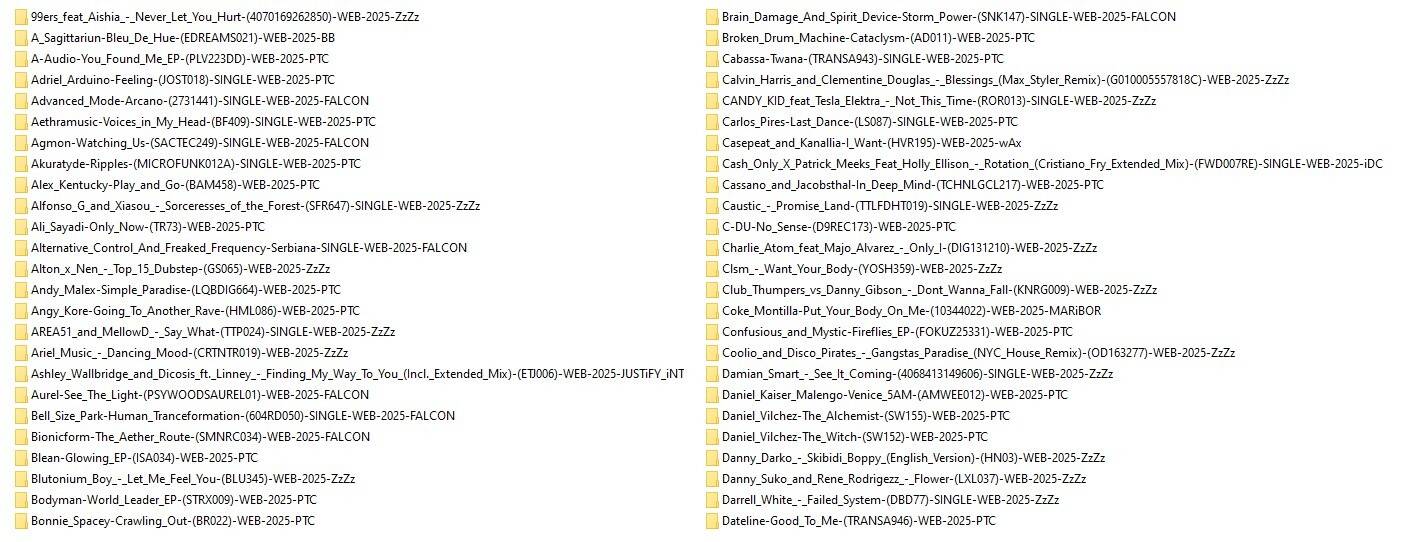Select Coolio Gangstas_Paradise NYC_House_Remix folder name
This screenshot has width=1411, height=542.
pos(978,353)
